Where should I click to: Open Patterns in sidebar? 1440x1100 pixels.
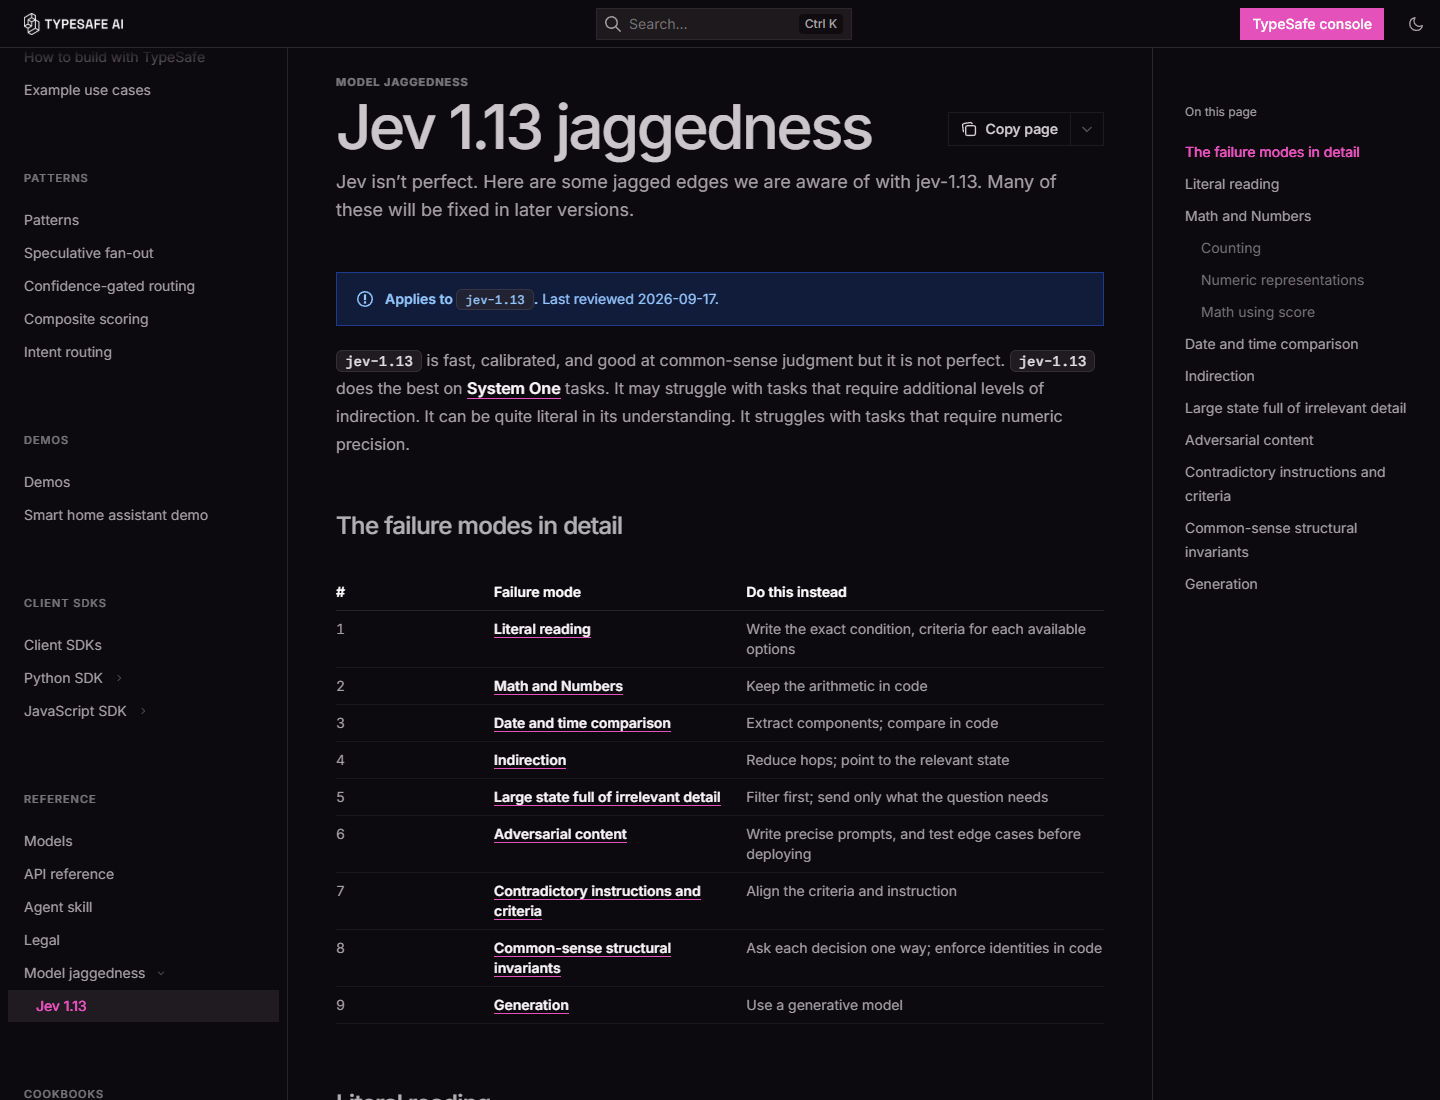(x=51, y=220)
